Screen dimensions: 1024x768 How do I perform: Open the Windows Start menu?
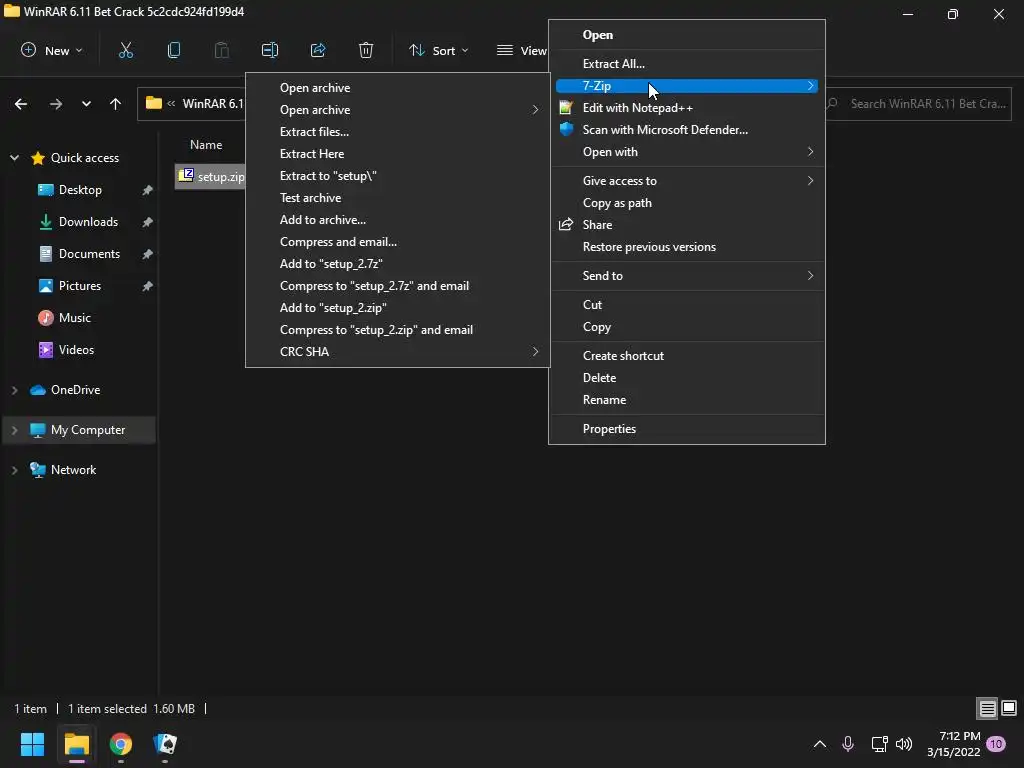[32, 744]
